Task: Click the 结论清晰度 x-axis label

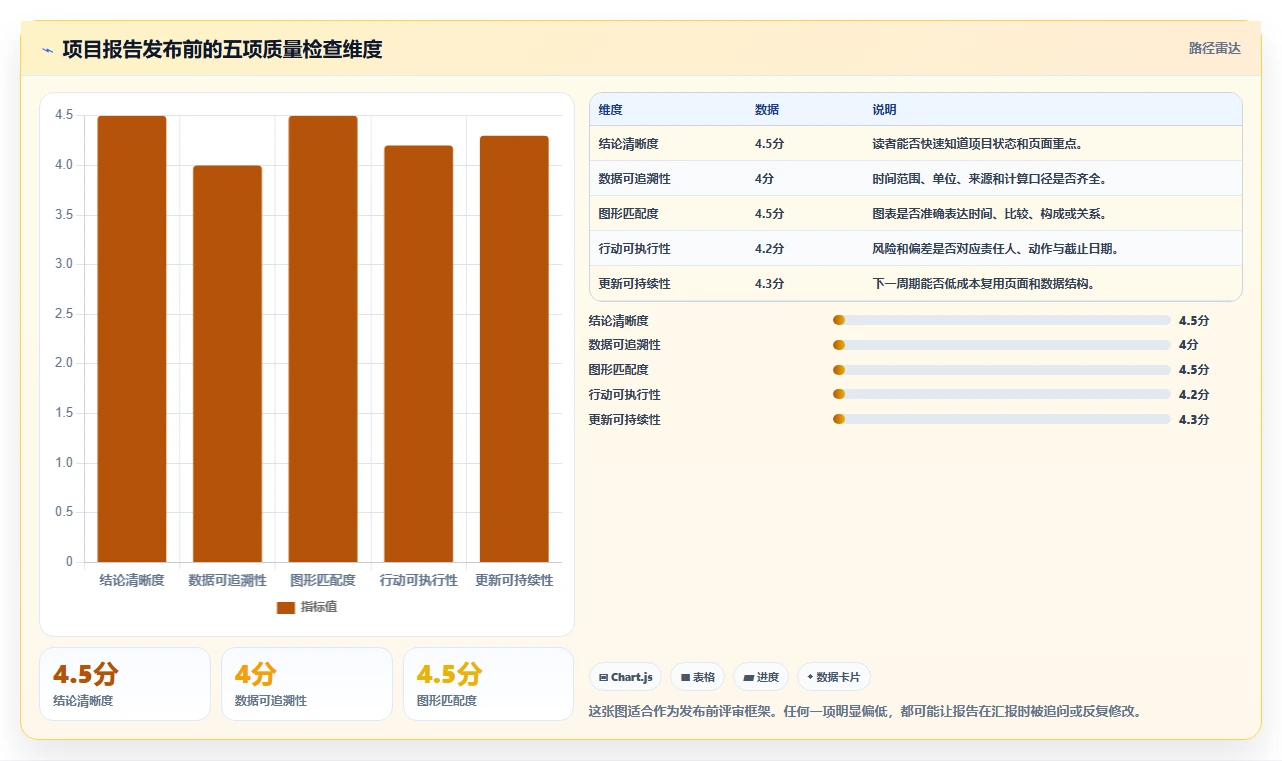Action: [132, 580]
